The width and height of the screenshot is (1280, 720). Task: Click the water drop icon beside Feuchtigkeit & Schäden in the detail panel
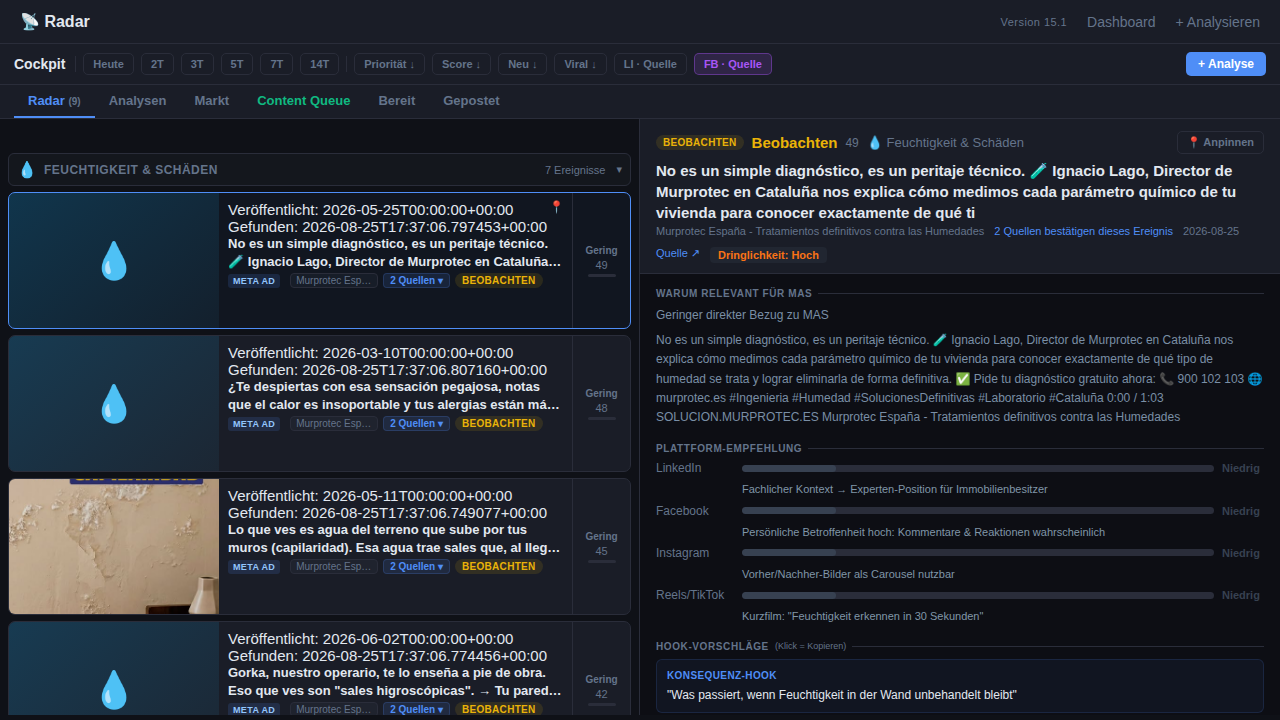coord(875,143)
